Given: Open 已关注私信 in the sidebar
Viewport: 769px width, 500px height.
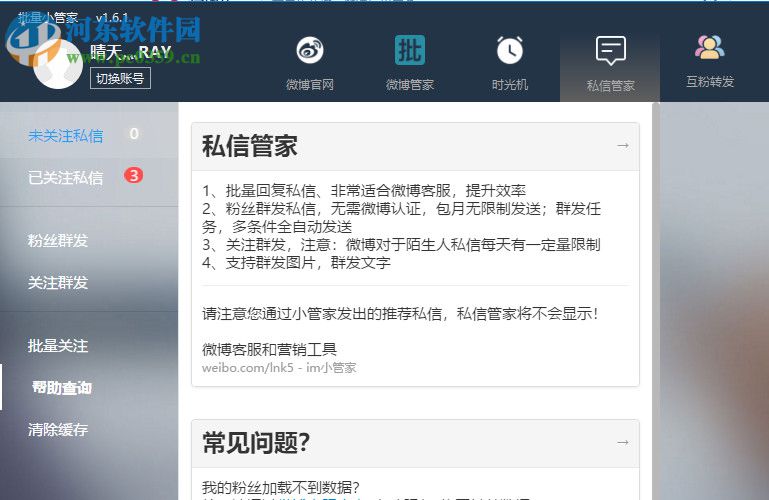Looking at the screenshot, I should tap(66, 177).
